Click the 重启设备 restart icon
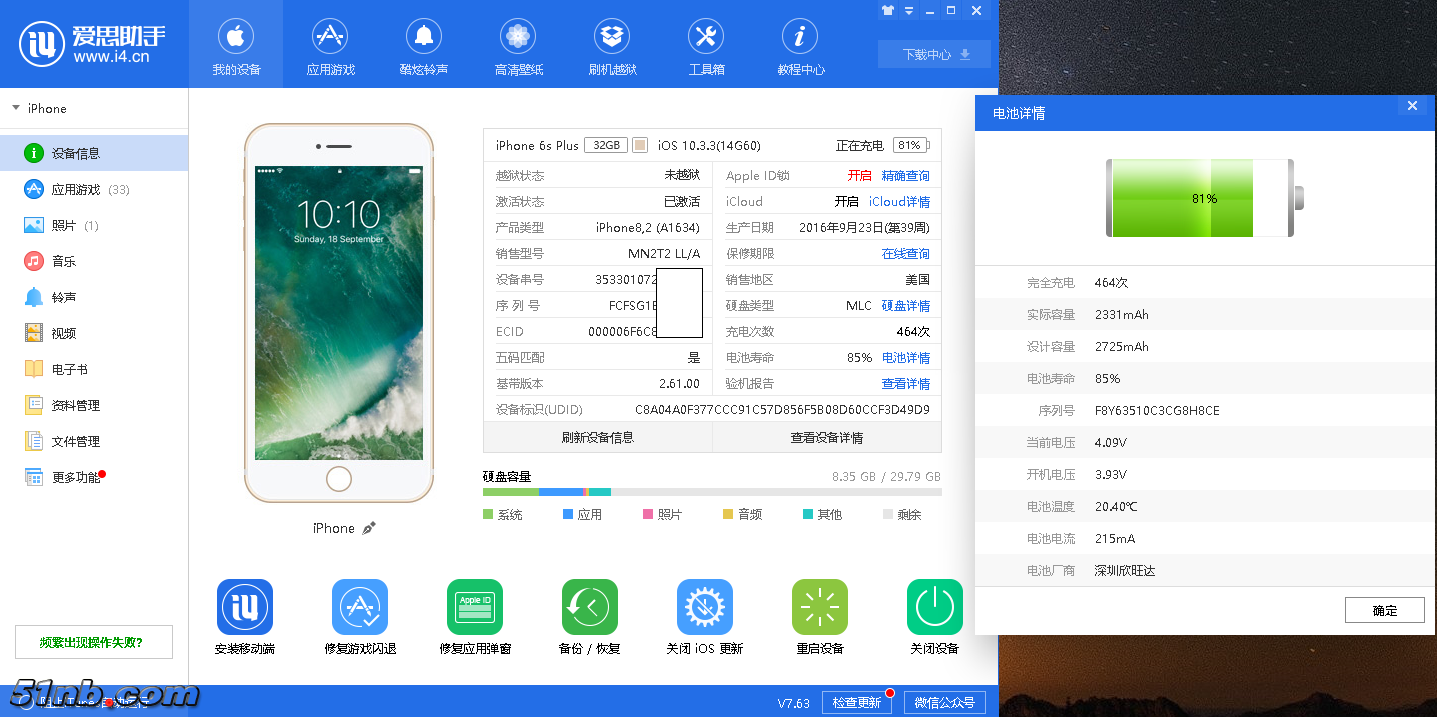The width and height of the screenshot is (1437, 717). pos(820,607)
